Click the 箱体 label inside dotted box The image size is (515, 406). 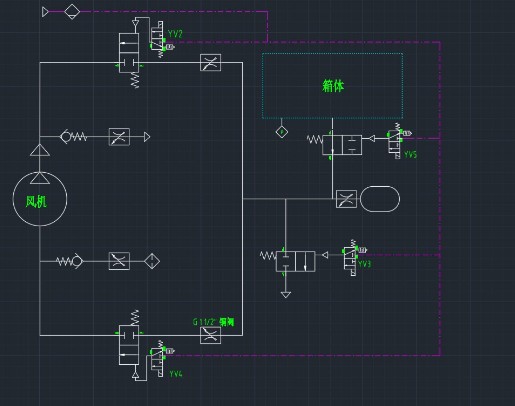coord(333,86)
